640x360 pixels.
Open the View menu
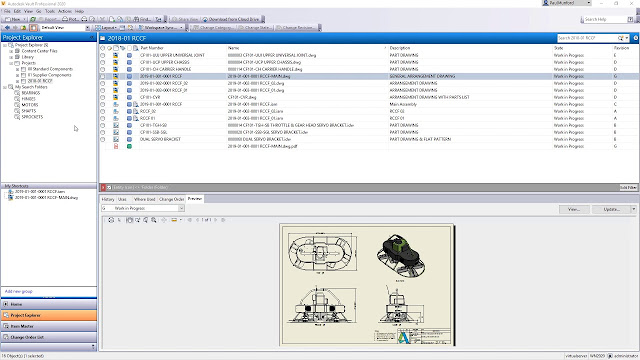tap(28, 11)
